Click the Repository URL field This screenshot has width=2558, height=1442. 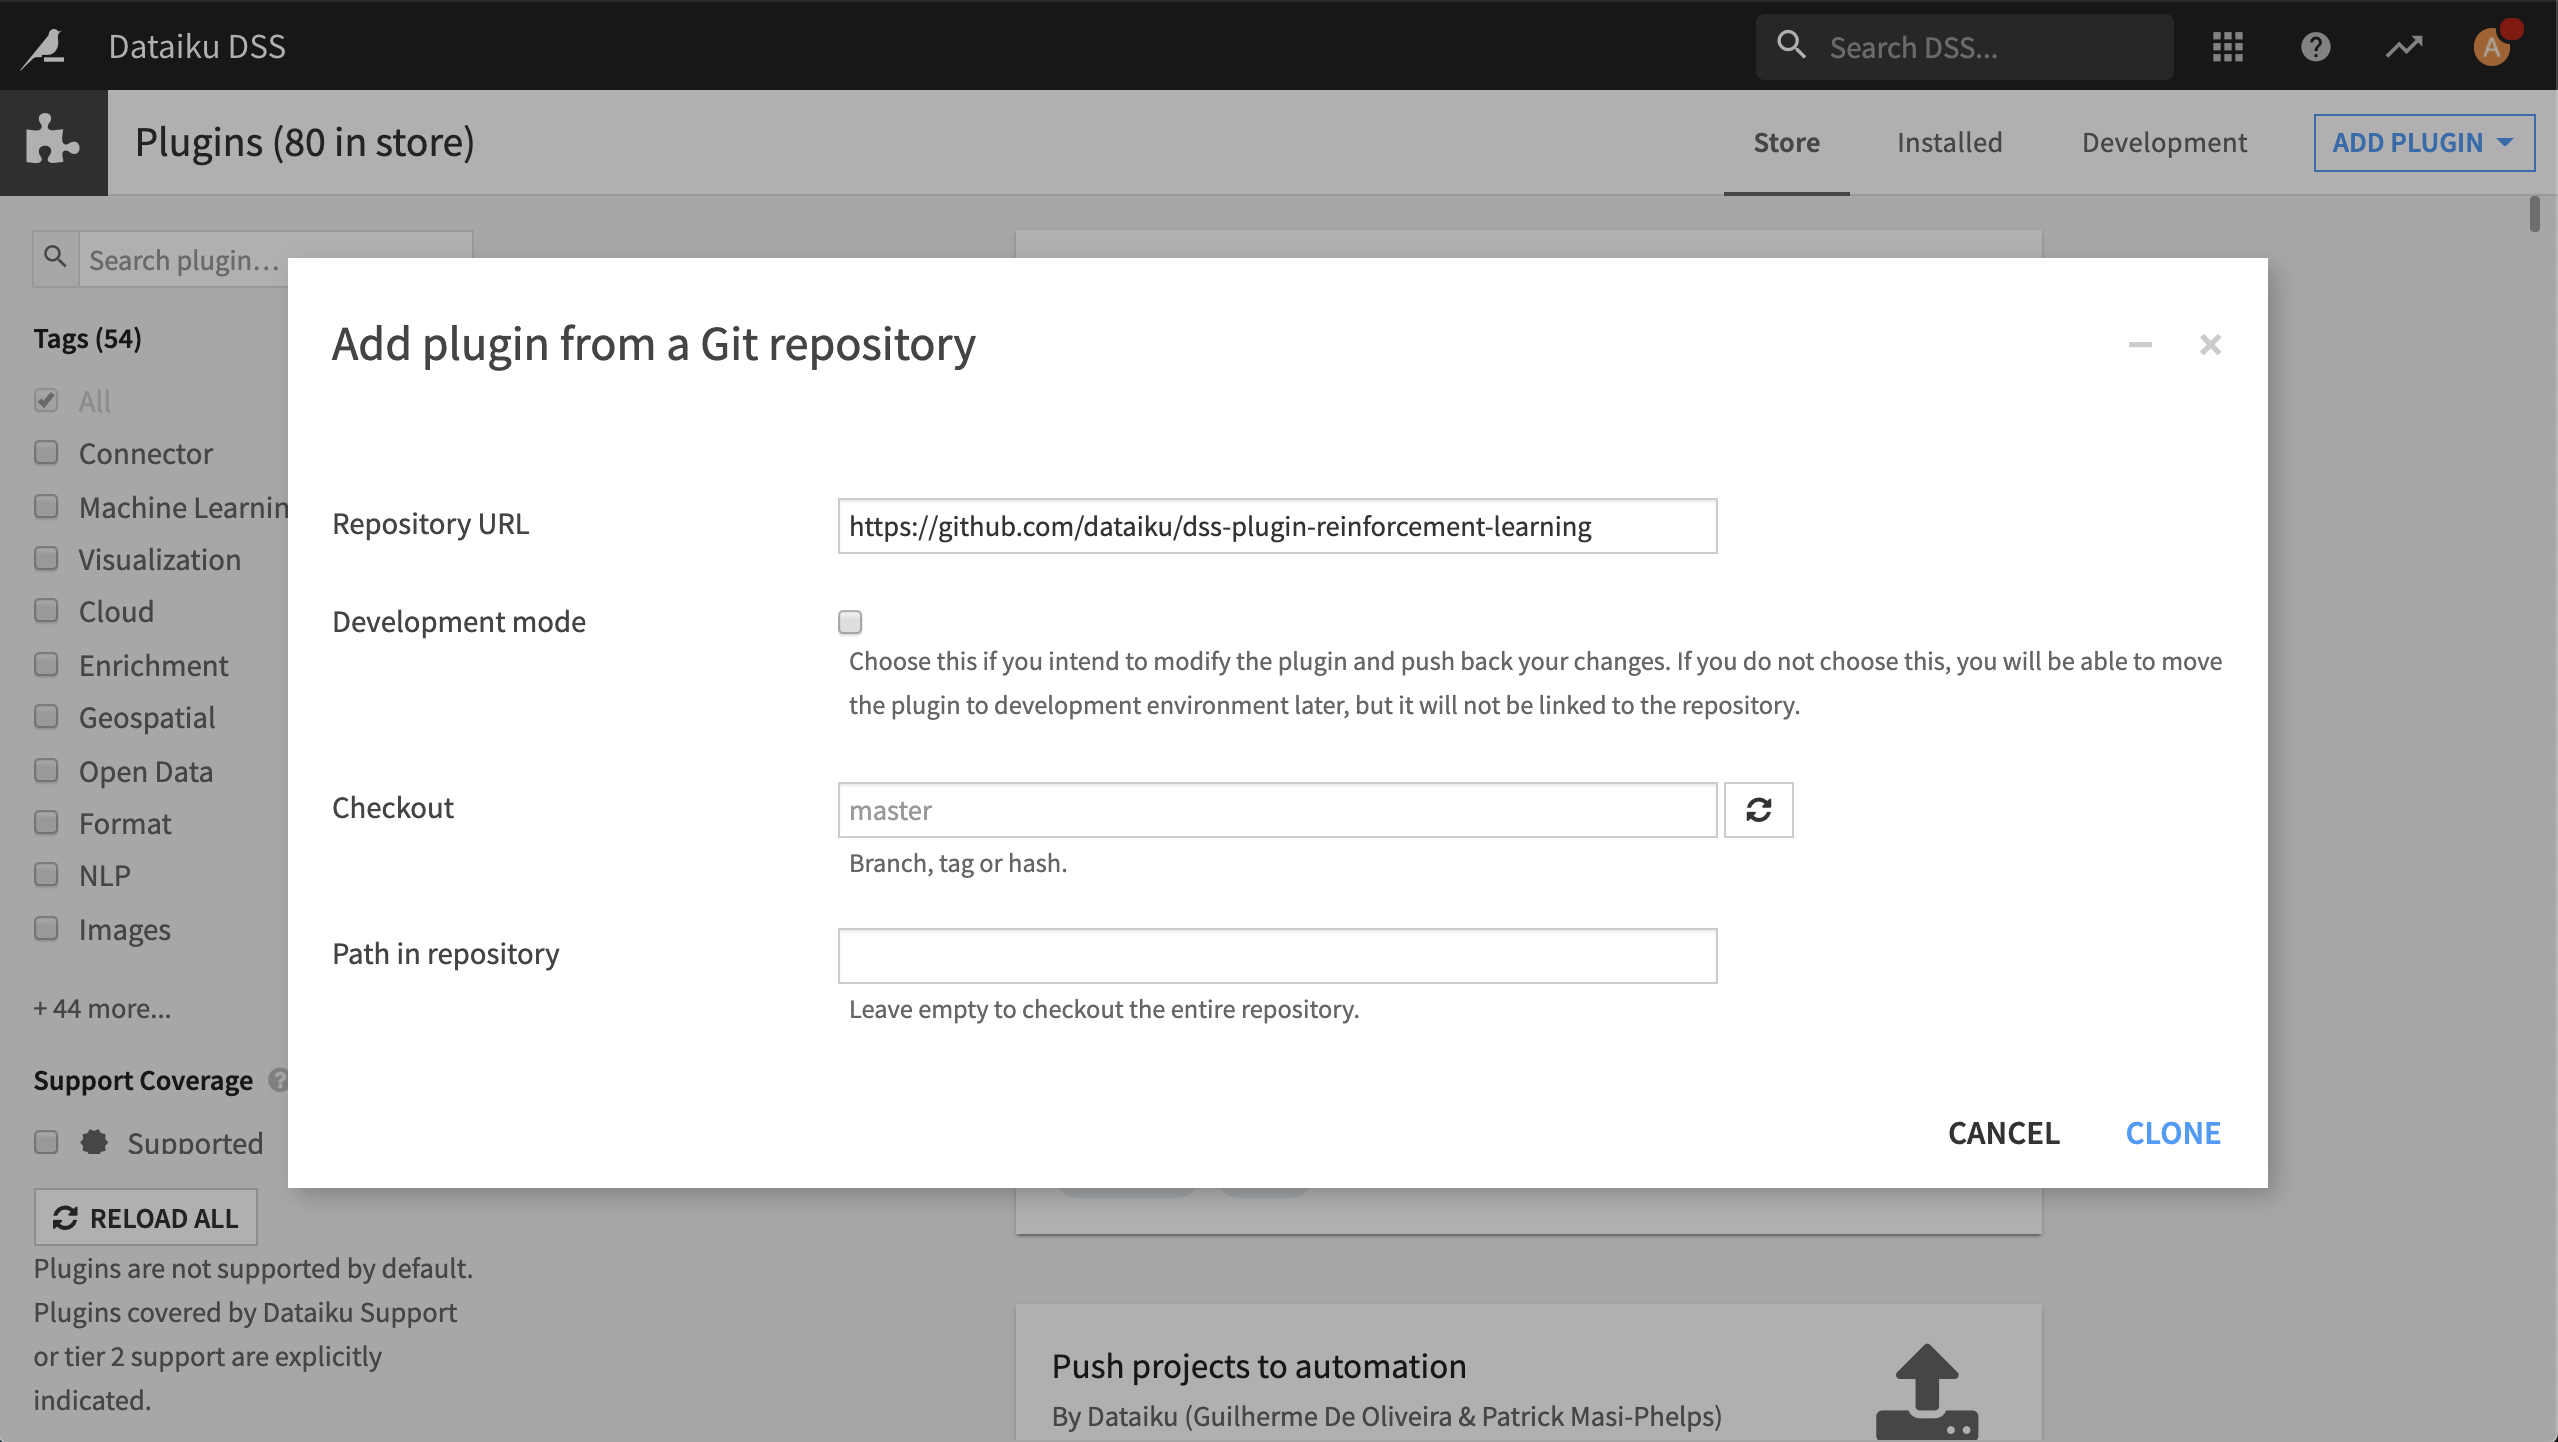(1277, 526)
